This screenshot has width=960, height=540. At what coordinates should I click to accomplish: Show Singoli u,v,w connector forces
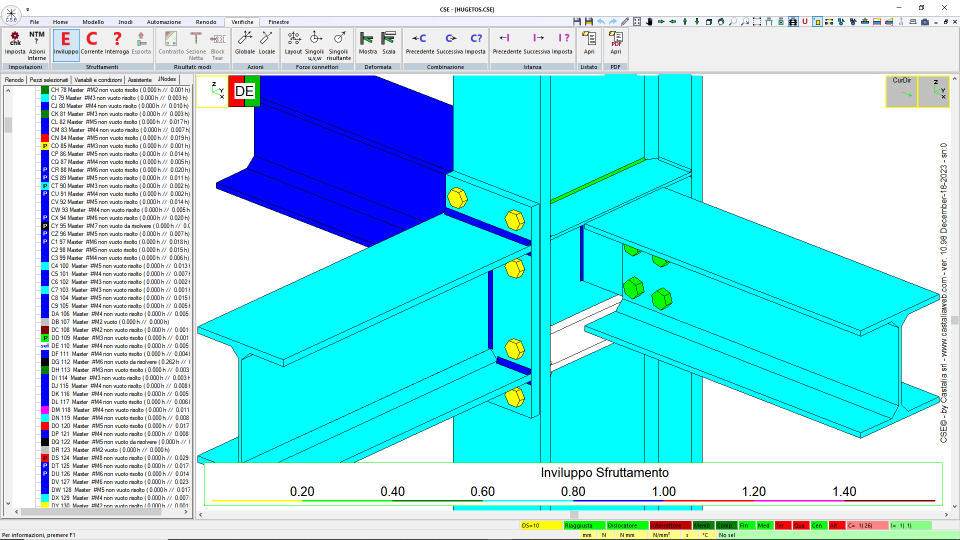tap(315, 45)
